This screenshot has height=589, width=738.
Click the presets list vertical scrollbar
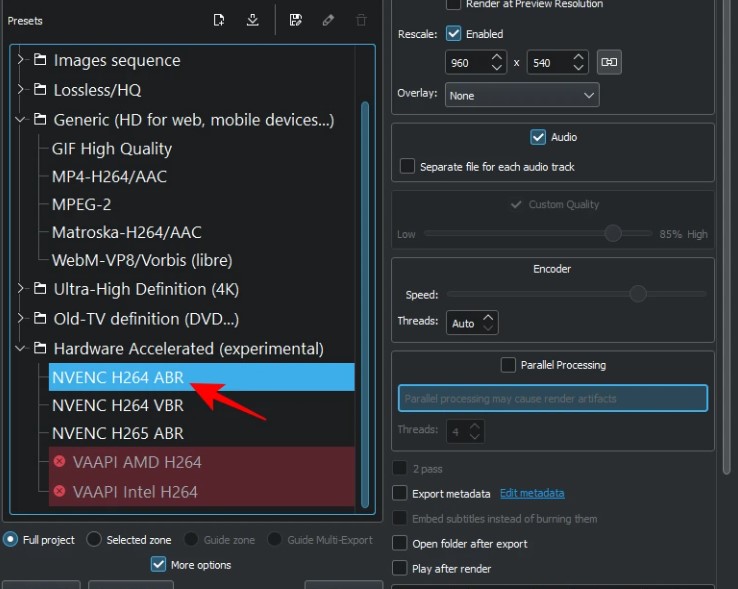coord(365,305)
